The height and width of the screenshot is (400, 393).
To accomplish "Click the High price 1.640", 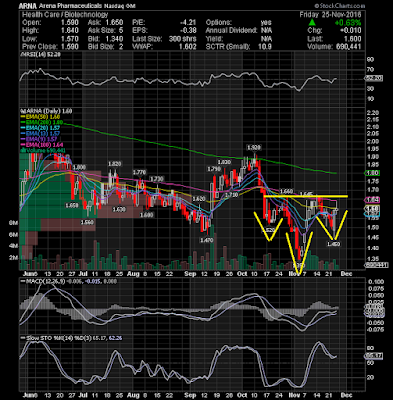I will coord(70,31).
